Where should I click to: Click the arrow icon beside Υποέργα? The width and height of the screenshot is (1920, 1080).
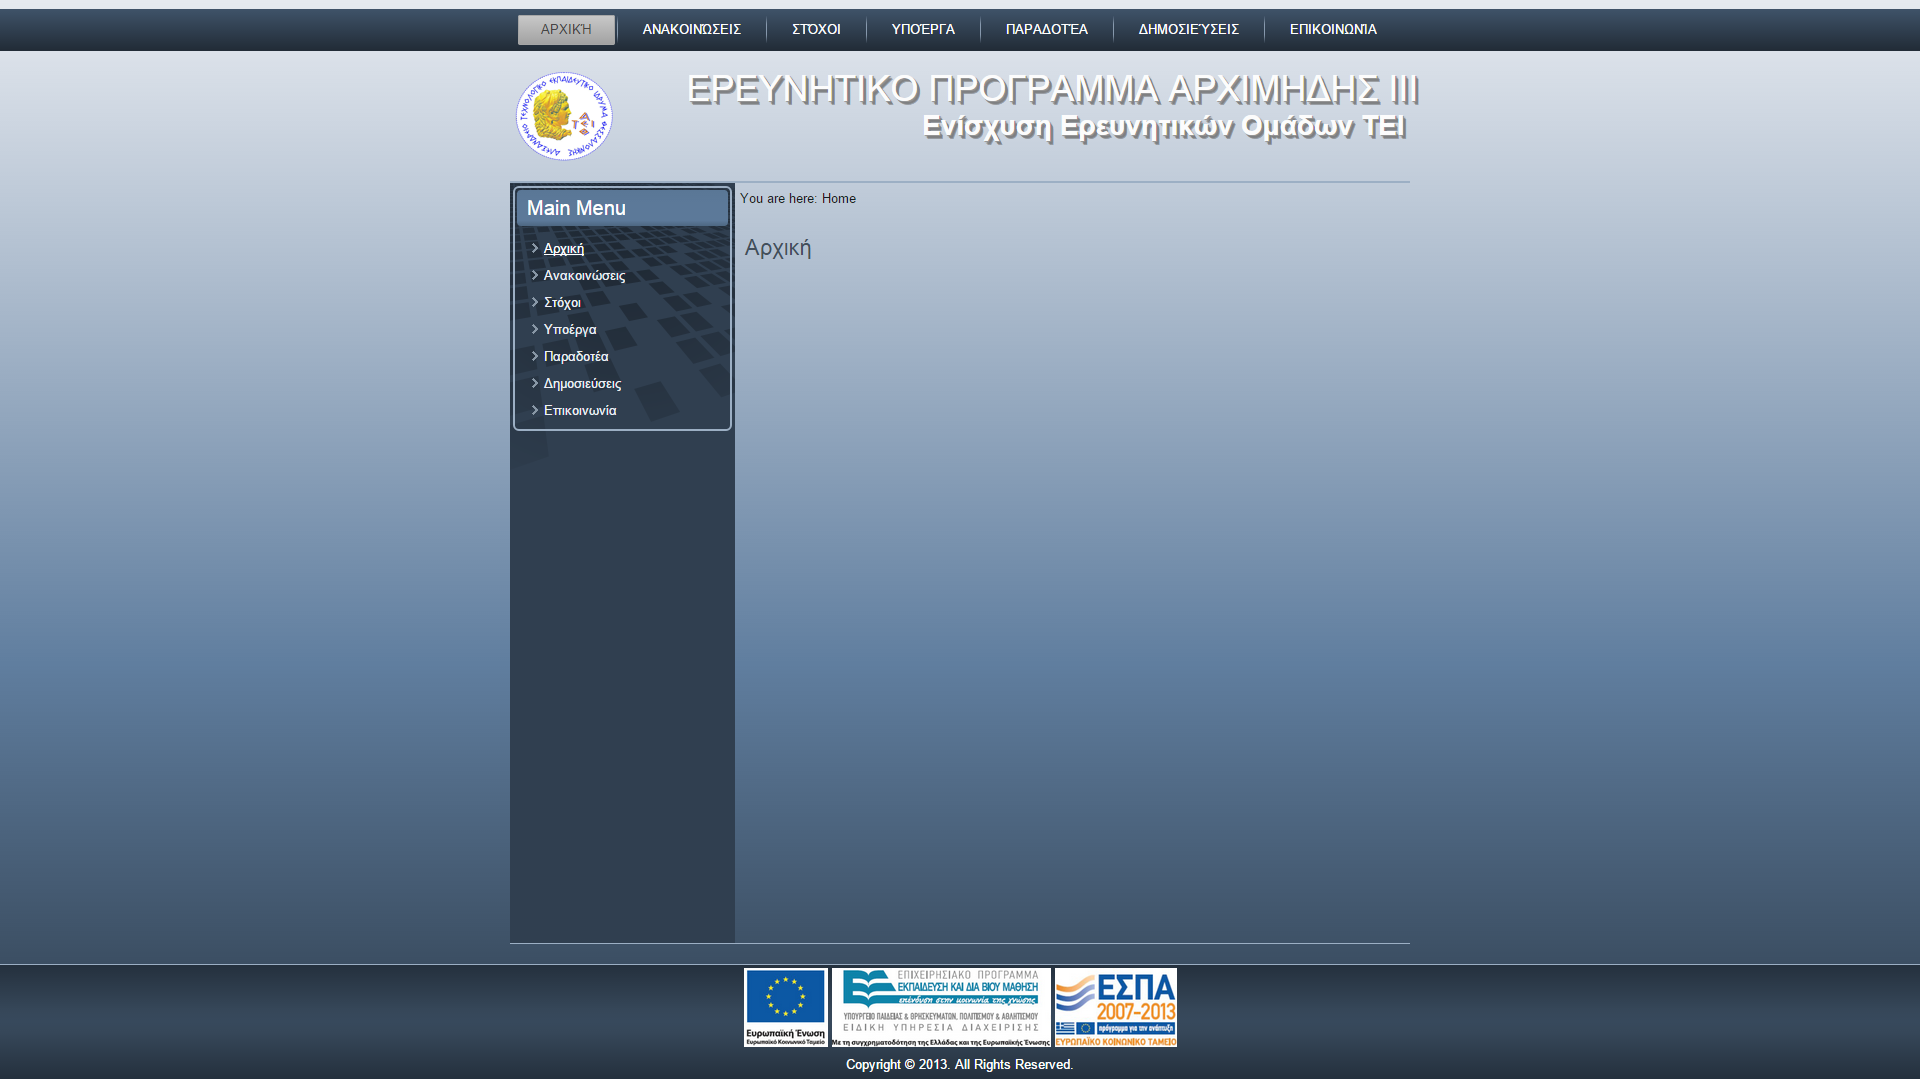click(535, 329)
